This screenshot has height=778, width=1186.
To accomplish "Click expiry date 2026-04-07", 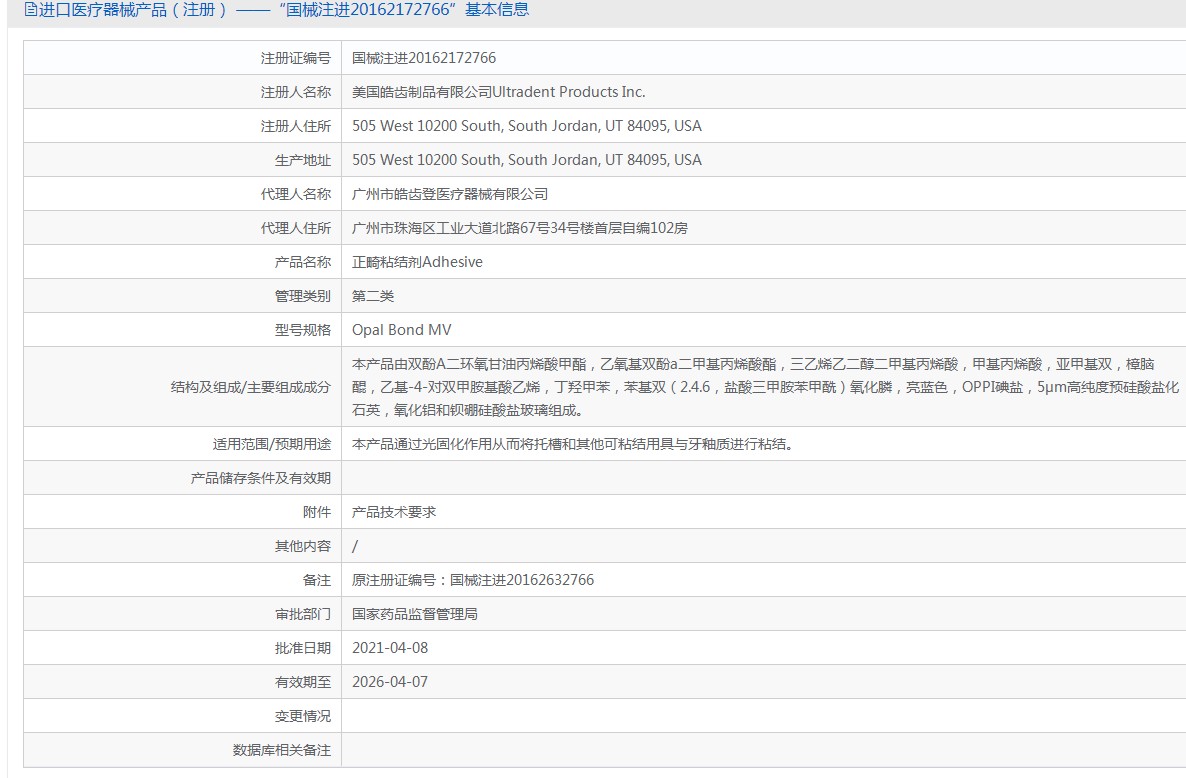I will [390, 683].
